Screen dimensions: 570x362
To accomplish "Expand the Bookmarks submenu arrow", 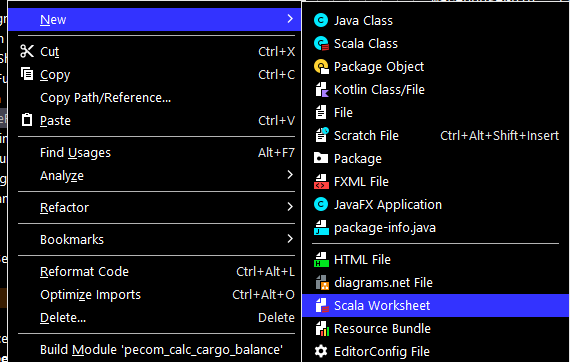I will pyautogui.click(x=290, y=239).
